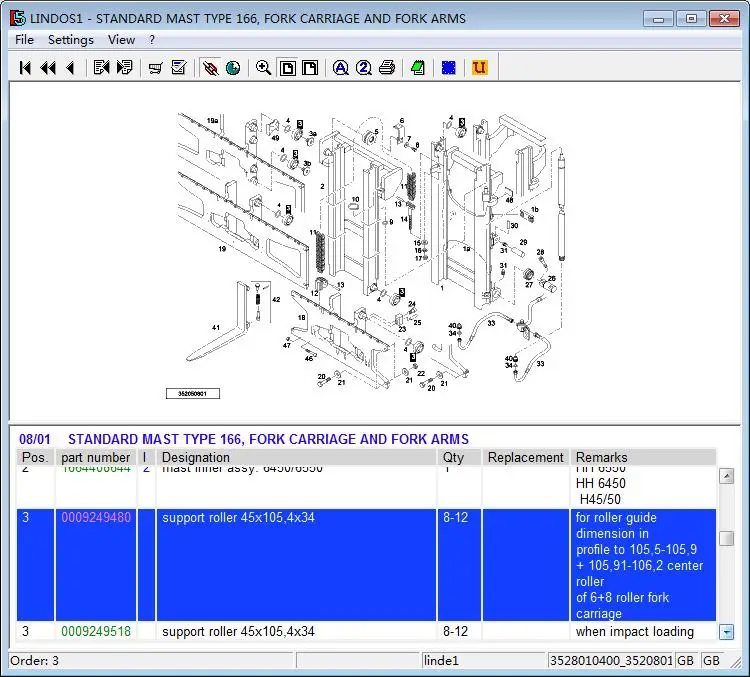Click the order checklist icon
The width and height of the screenshot is (750, 677).
click(x=179, y=67)
